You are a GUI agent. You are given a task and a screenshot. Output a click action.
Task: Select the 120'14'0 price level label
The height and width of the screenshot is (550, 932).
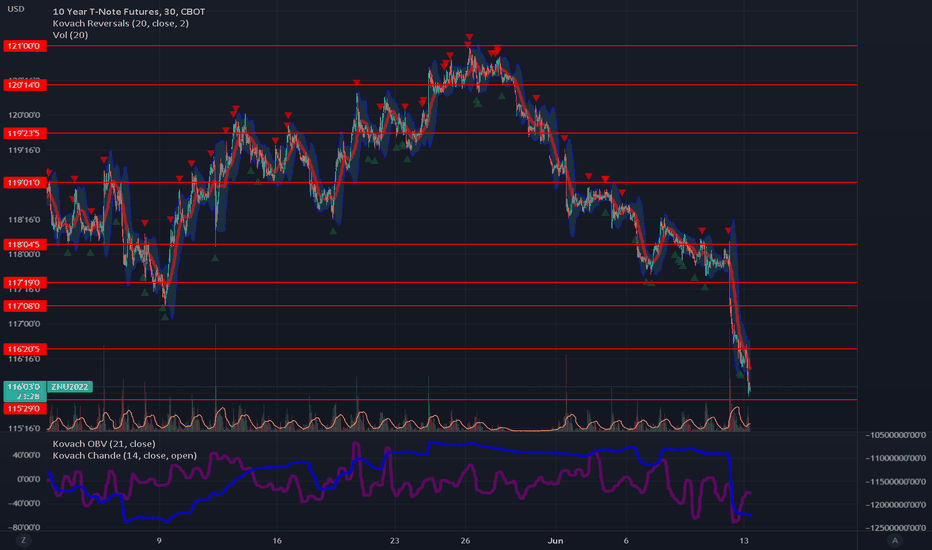click(x=25, y=85)
